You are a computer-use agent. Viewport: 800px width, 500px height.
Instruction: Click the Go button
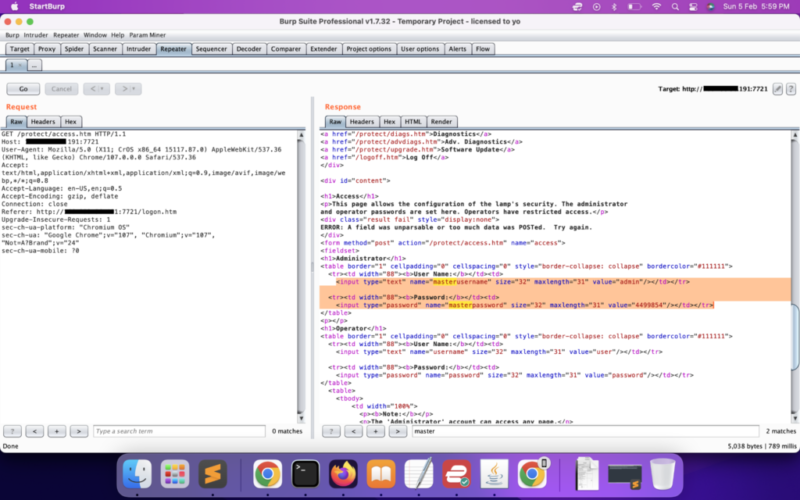[x=23, y=89]
